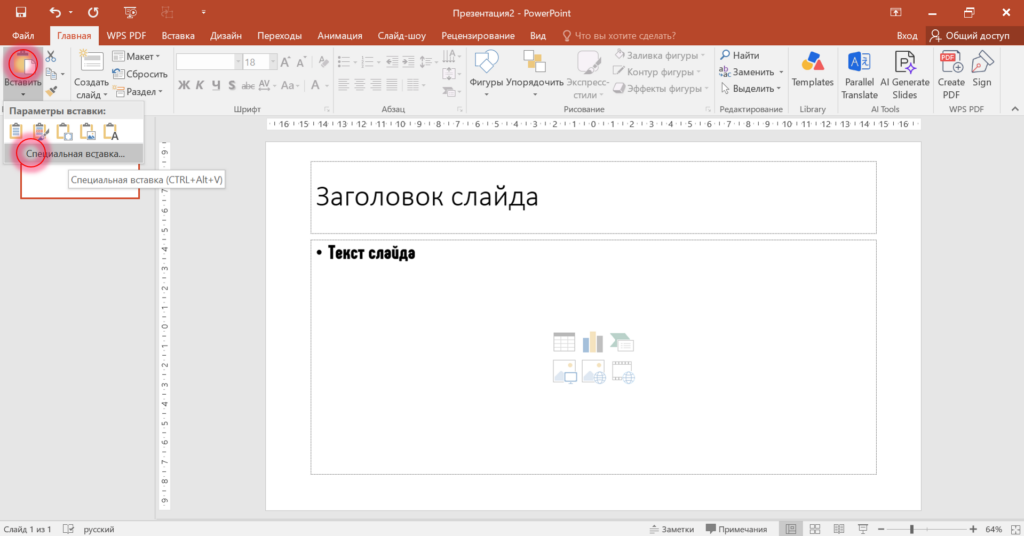Open the Выделить select dropdown

[x=750, y=88]
